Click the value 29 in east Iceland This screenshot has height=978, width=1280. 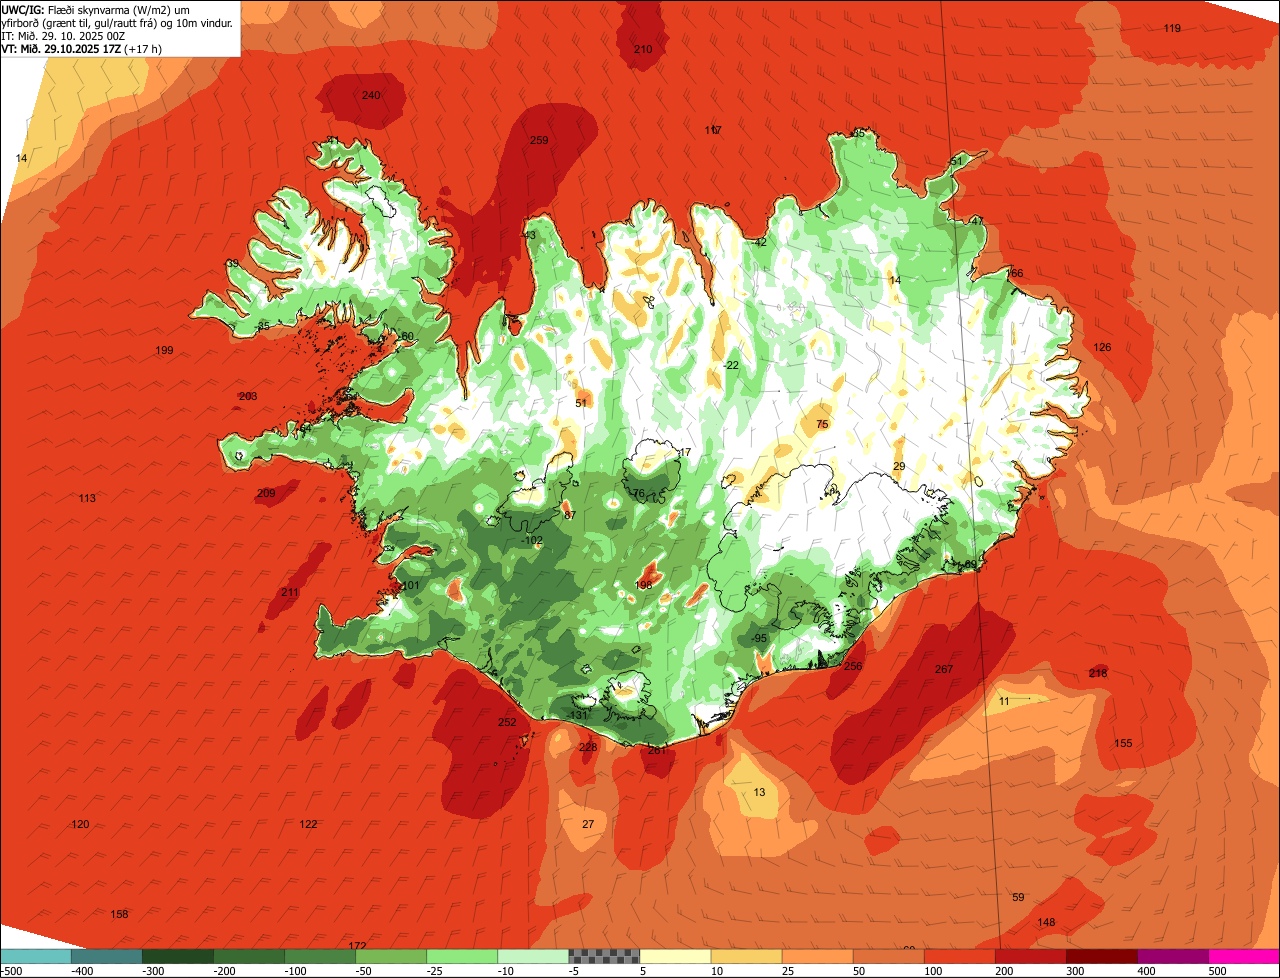(x=899, y=467)
